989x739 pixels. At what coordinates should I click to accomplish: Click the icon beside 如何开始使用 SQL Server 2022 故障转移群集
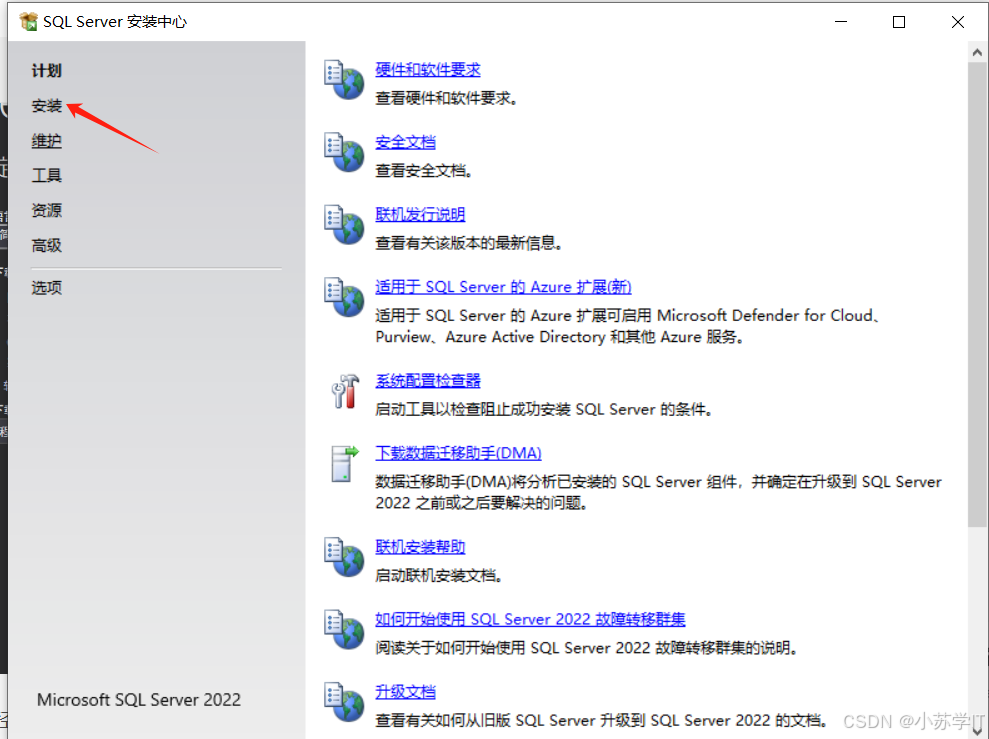[344, 630]
